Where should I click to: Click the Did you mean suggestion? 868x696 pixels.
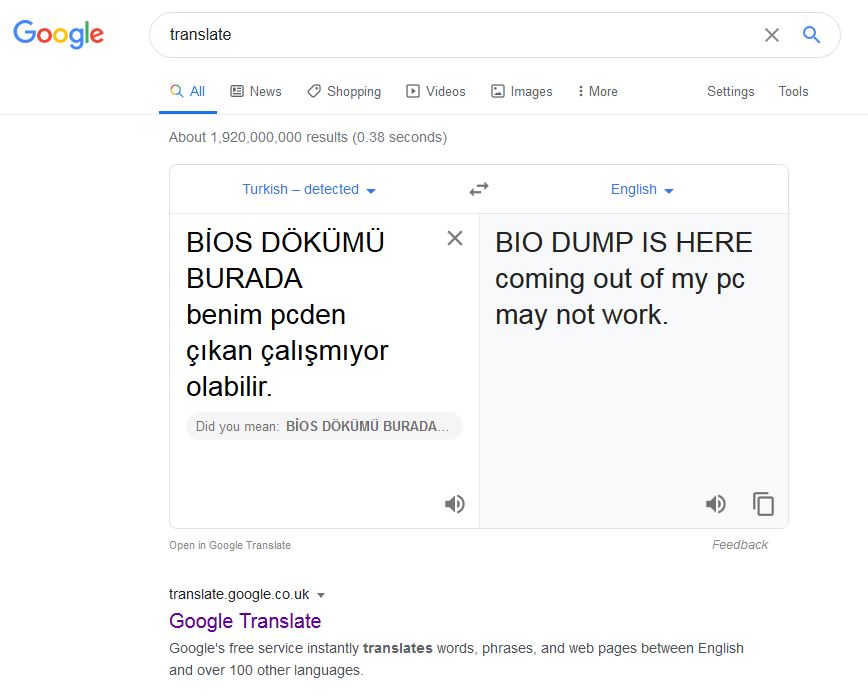click(367, 426)
